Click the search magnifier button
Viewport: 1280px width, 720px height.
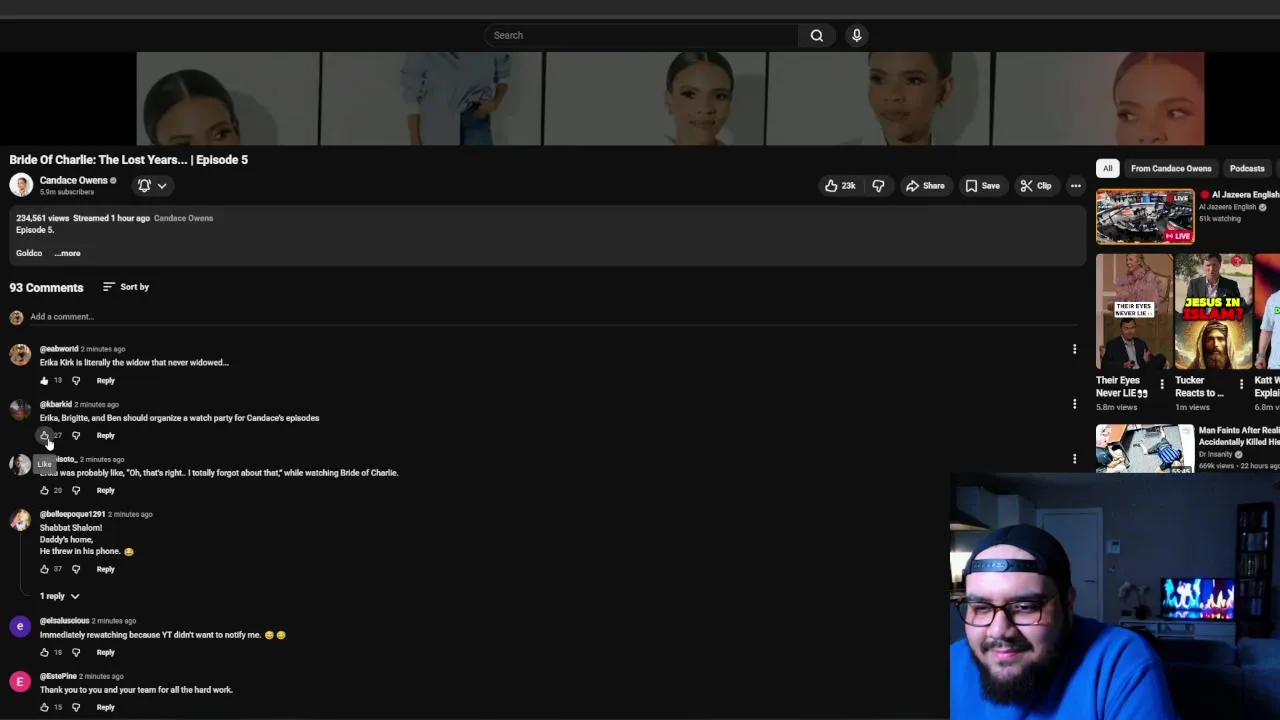point(817,36)
